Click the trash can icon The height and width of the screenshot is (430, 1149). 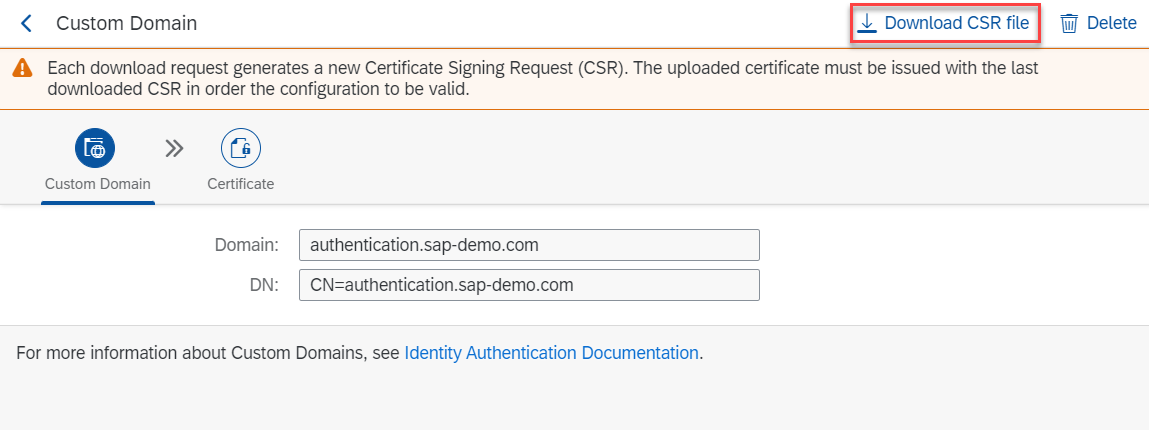click(x=1069, y=24)
